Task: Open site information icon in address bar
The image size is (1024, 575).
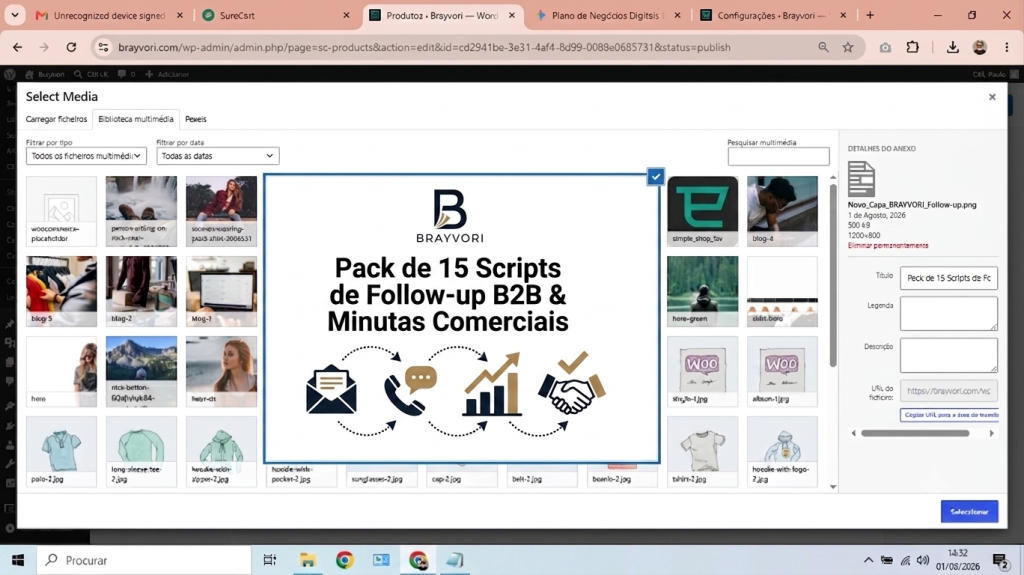Action: [103, 47]
